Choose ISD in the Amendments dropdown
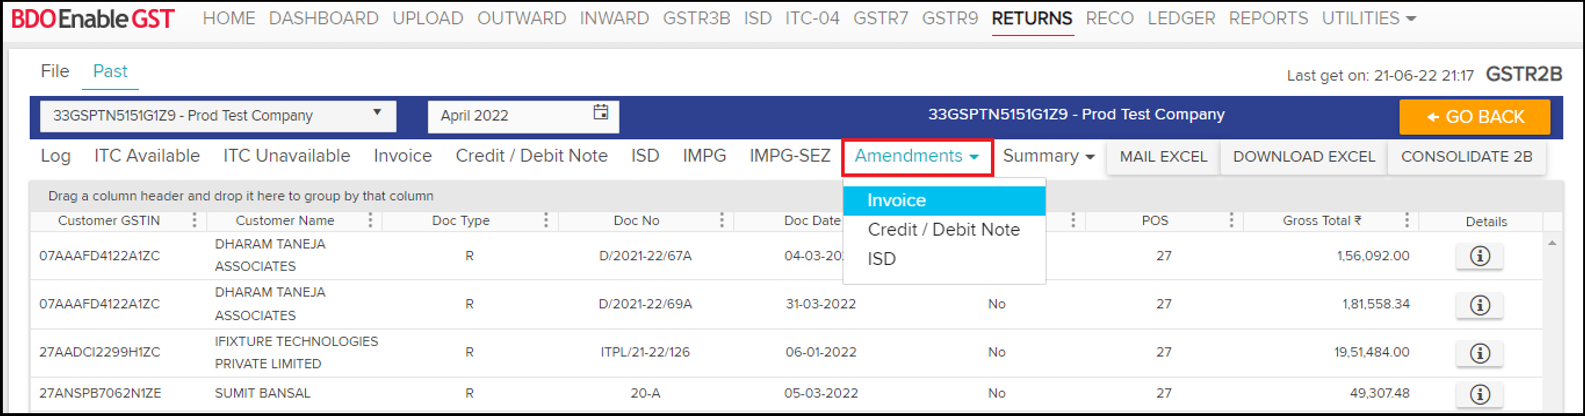This screenshot has width=1585, height=416. [x=881, y=258]
